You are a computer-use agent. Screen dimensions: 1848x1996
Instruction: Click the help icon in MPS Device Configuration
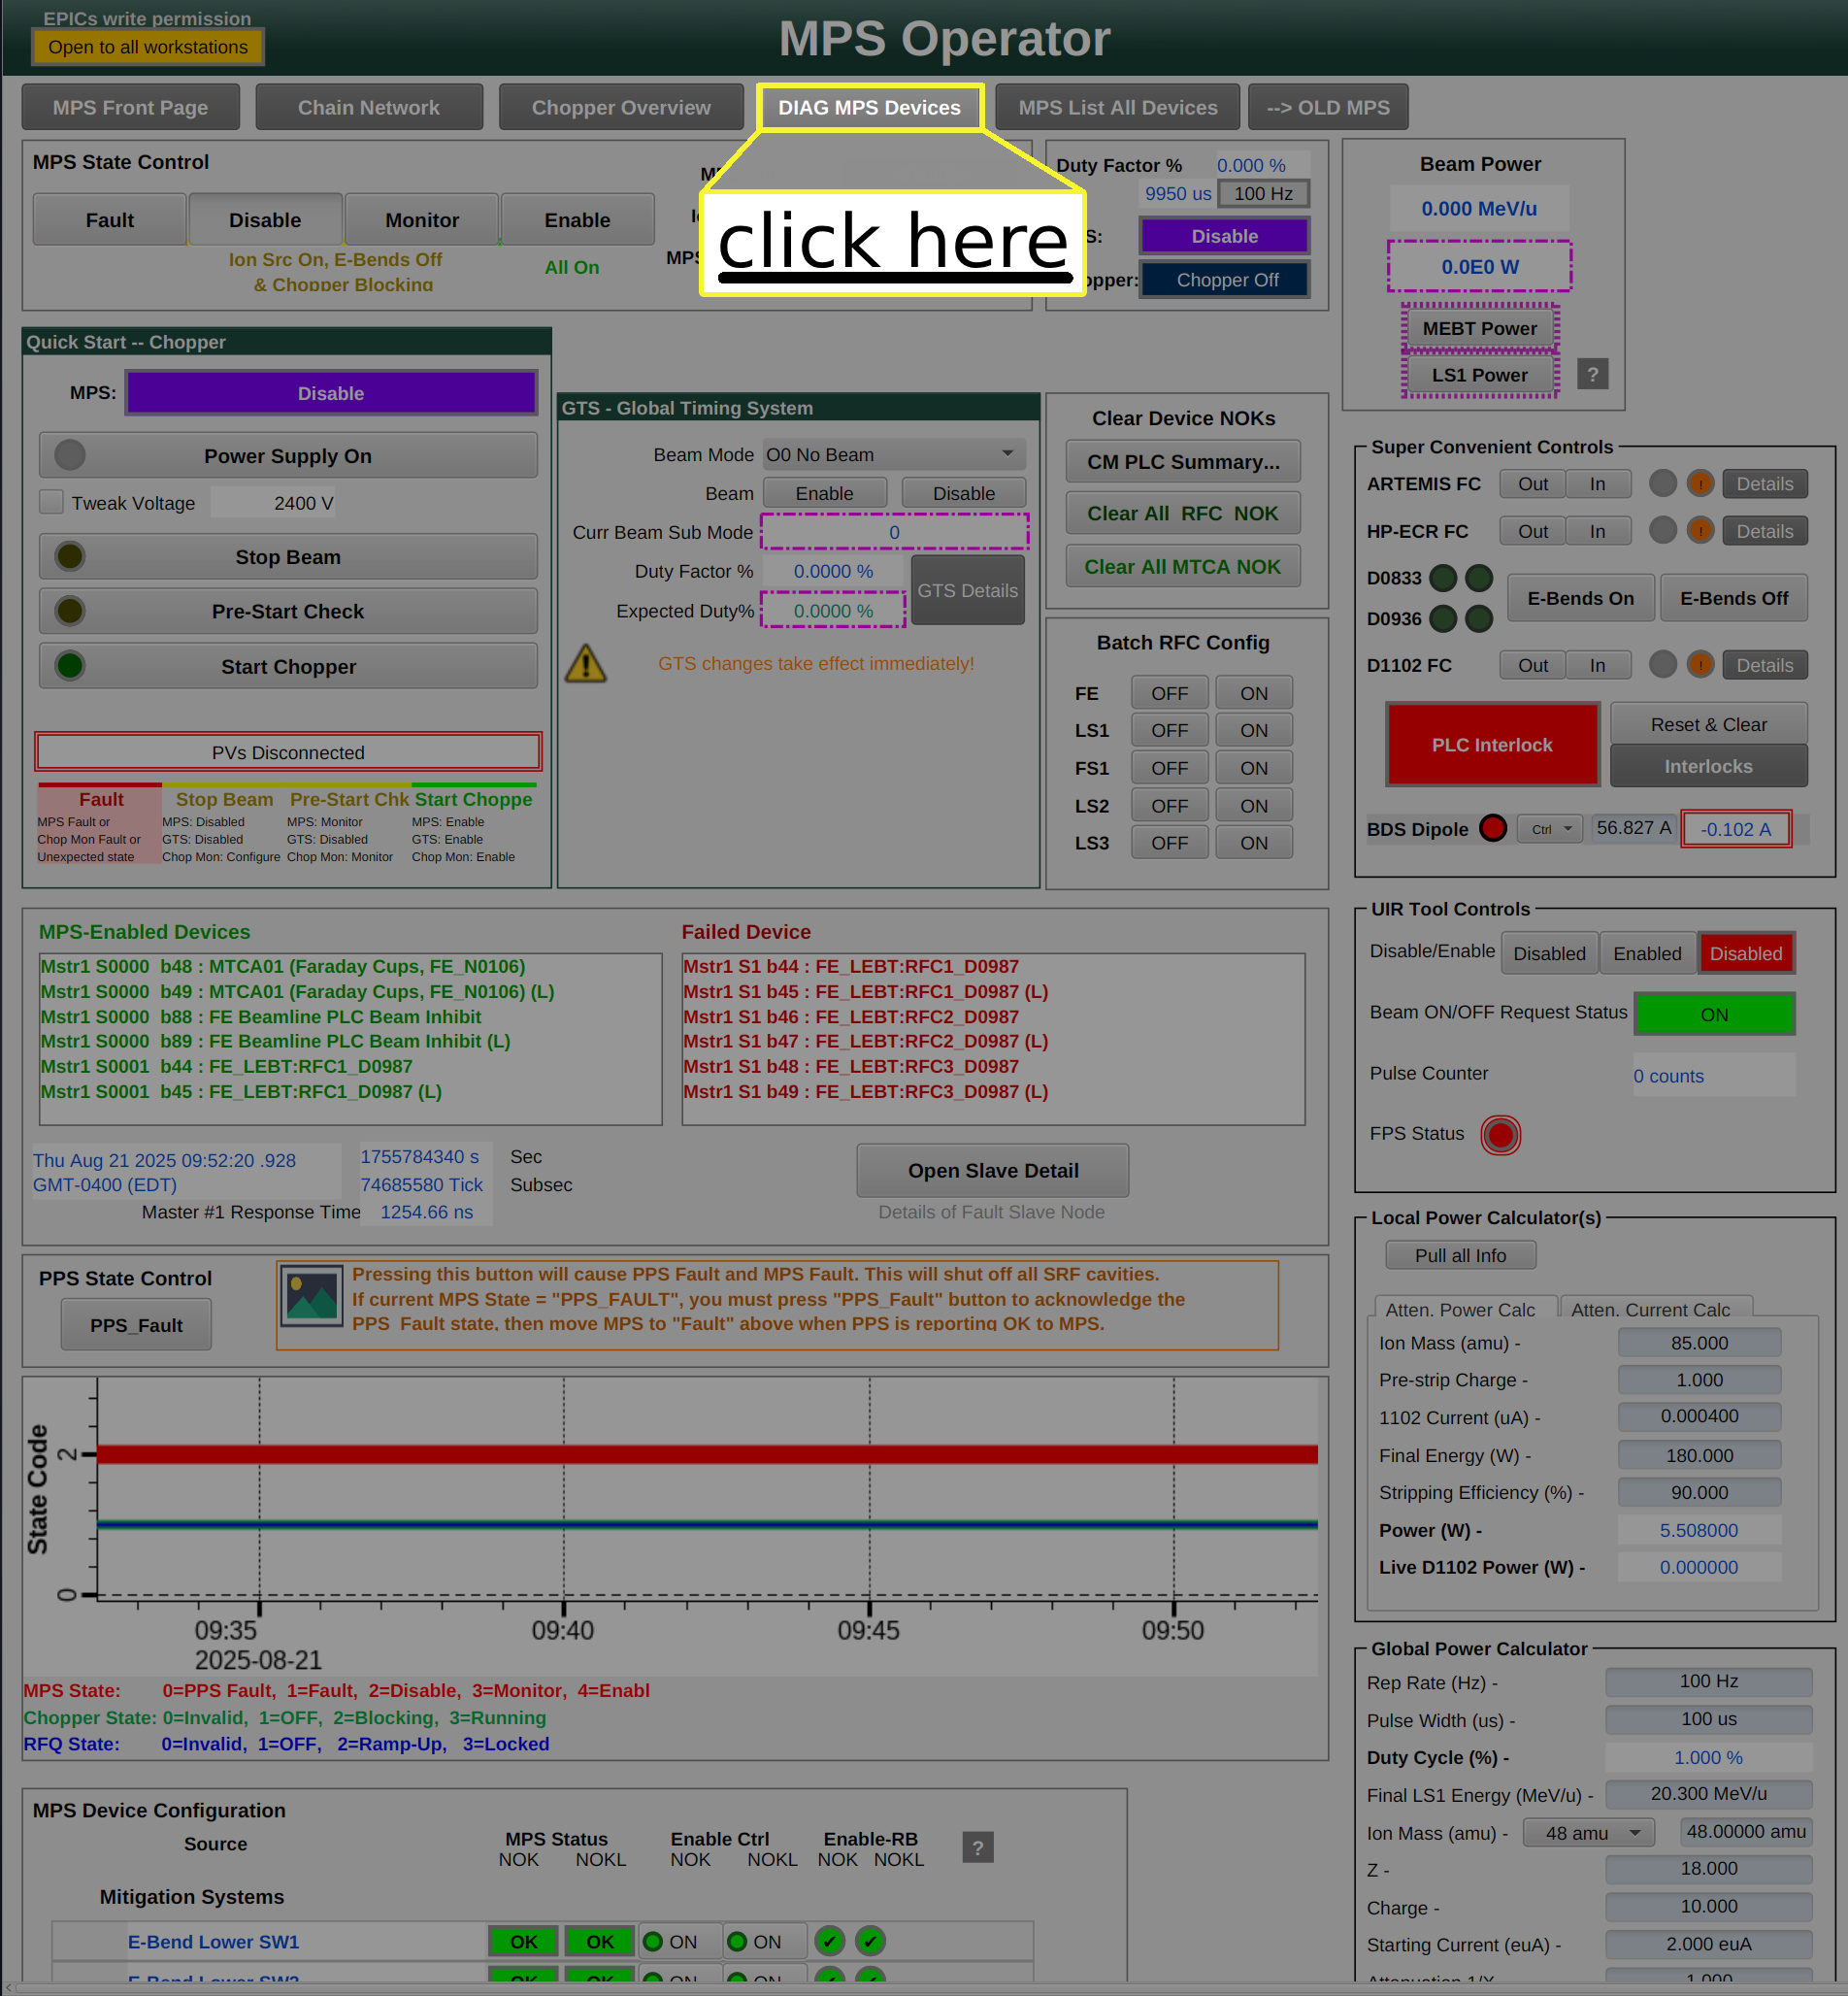tap(977, 1848)
